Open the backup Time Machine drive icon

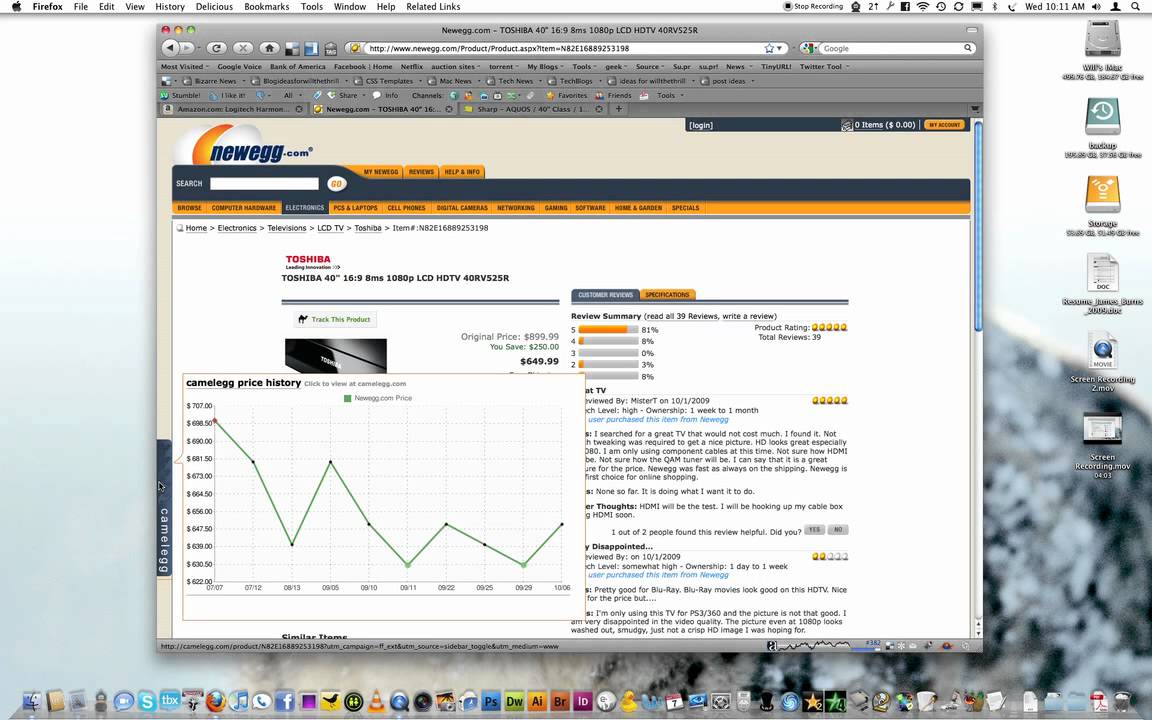point(1102,116)
